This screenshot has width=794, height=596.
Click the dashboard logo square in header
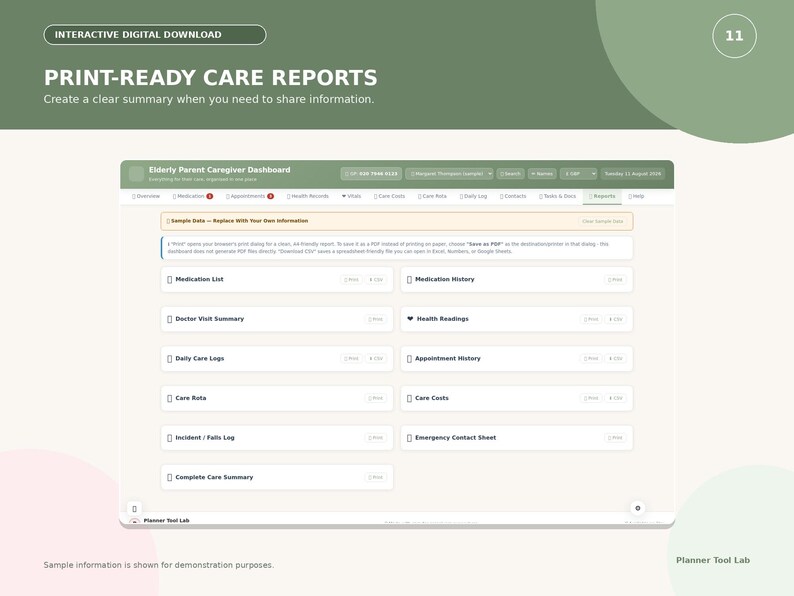[136, 174]
